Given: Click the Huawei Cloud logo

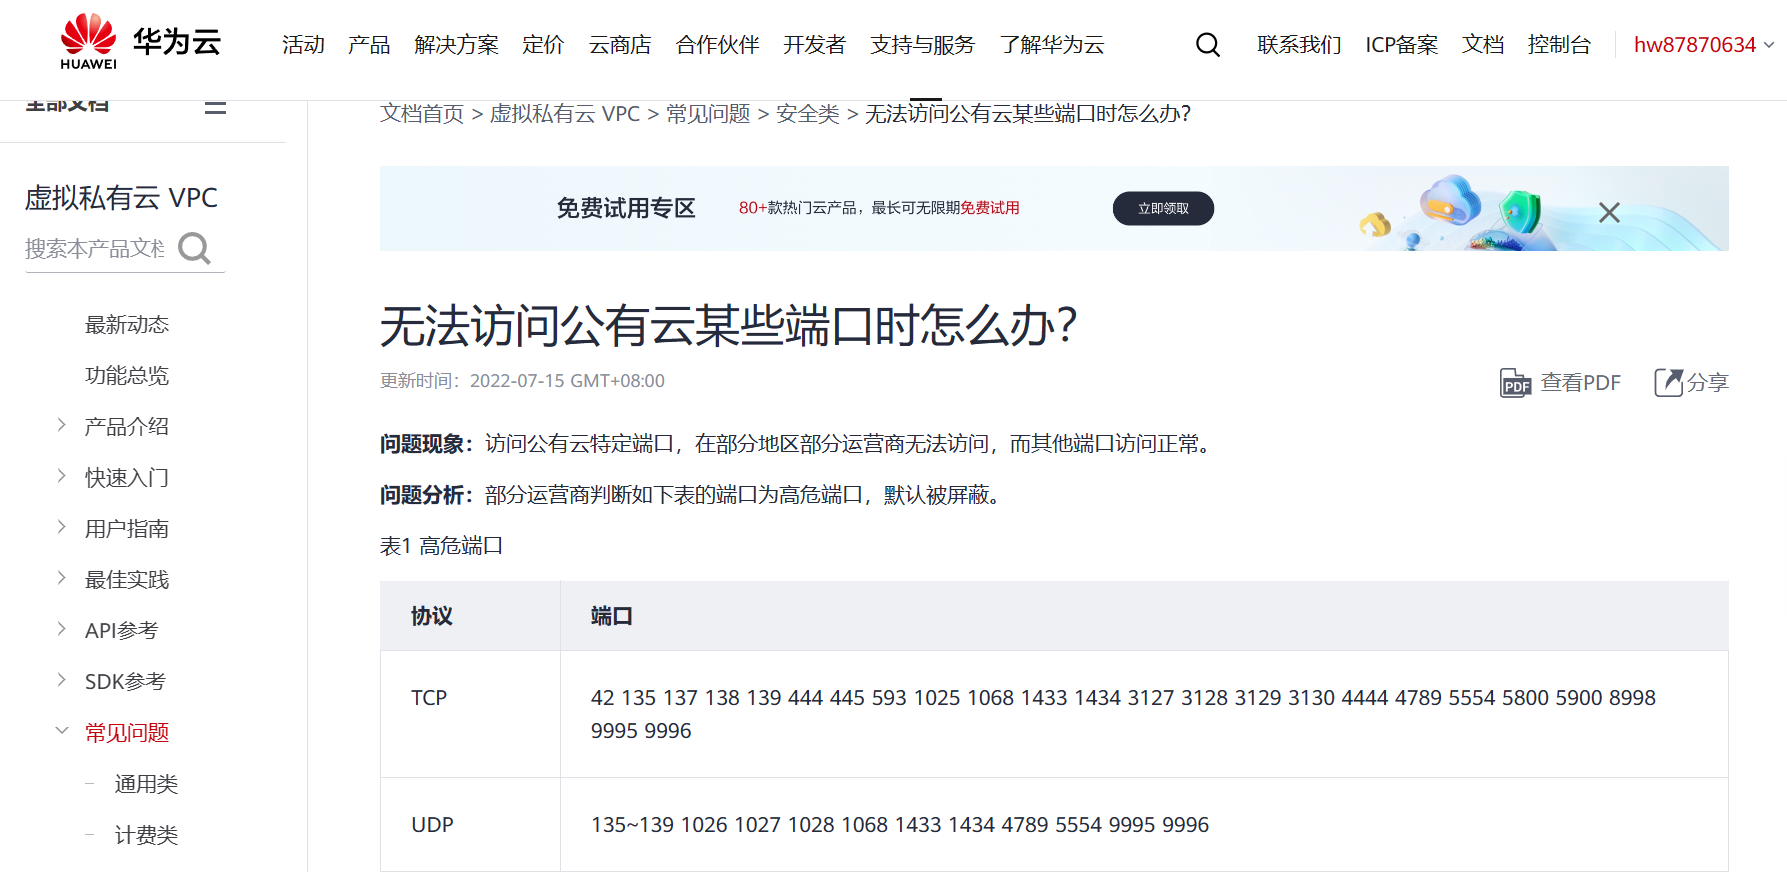Looking at the screenshot, I should pos(140,42).
